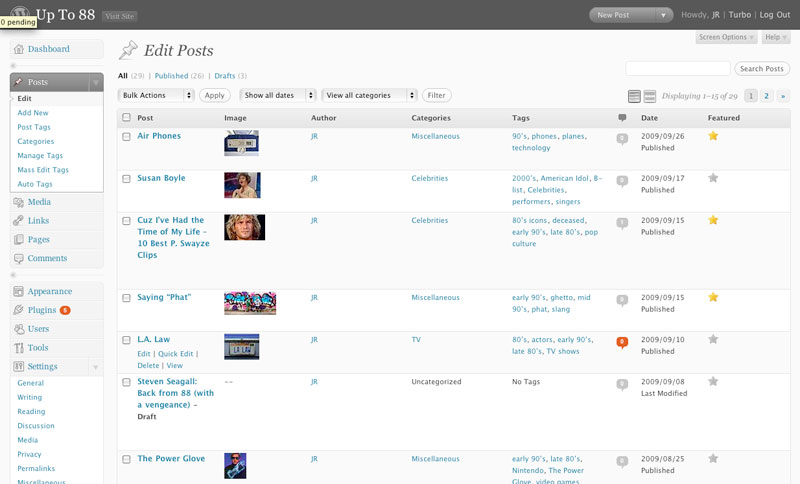Open Plugins from the sidebar icon
The width and height of the screenshot is (800, 484).
[x=18, y=310]
